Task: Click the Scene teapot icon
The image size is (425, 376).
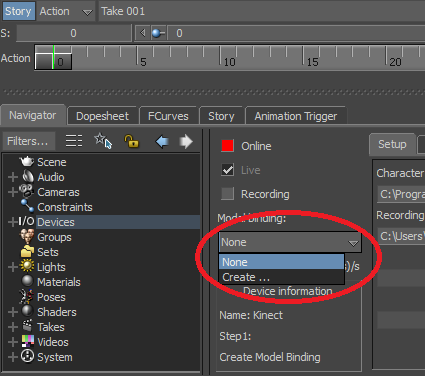Action: click(x=27, y=162)
